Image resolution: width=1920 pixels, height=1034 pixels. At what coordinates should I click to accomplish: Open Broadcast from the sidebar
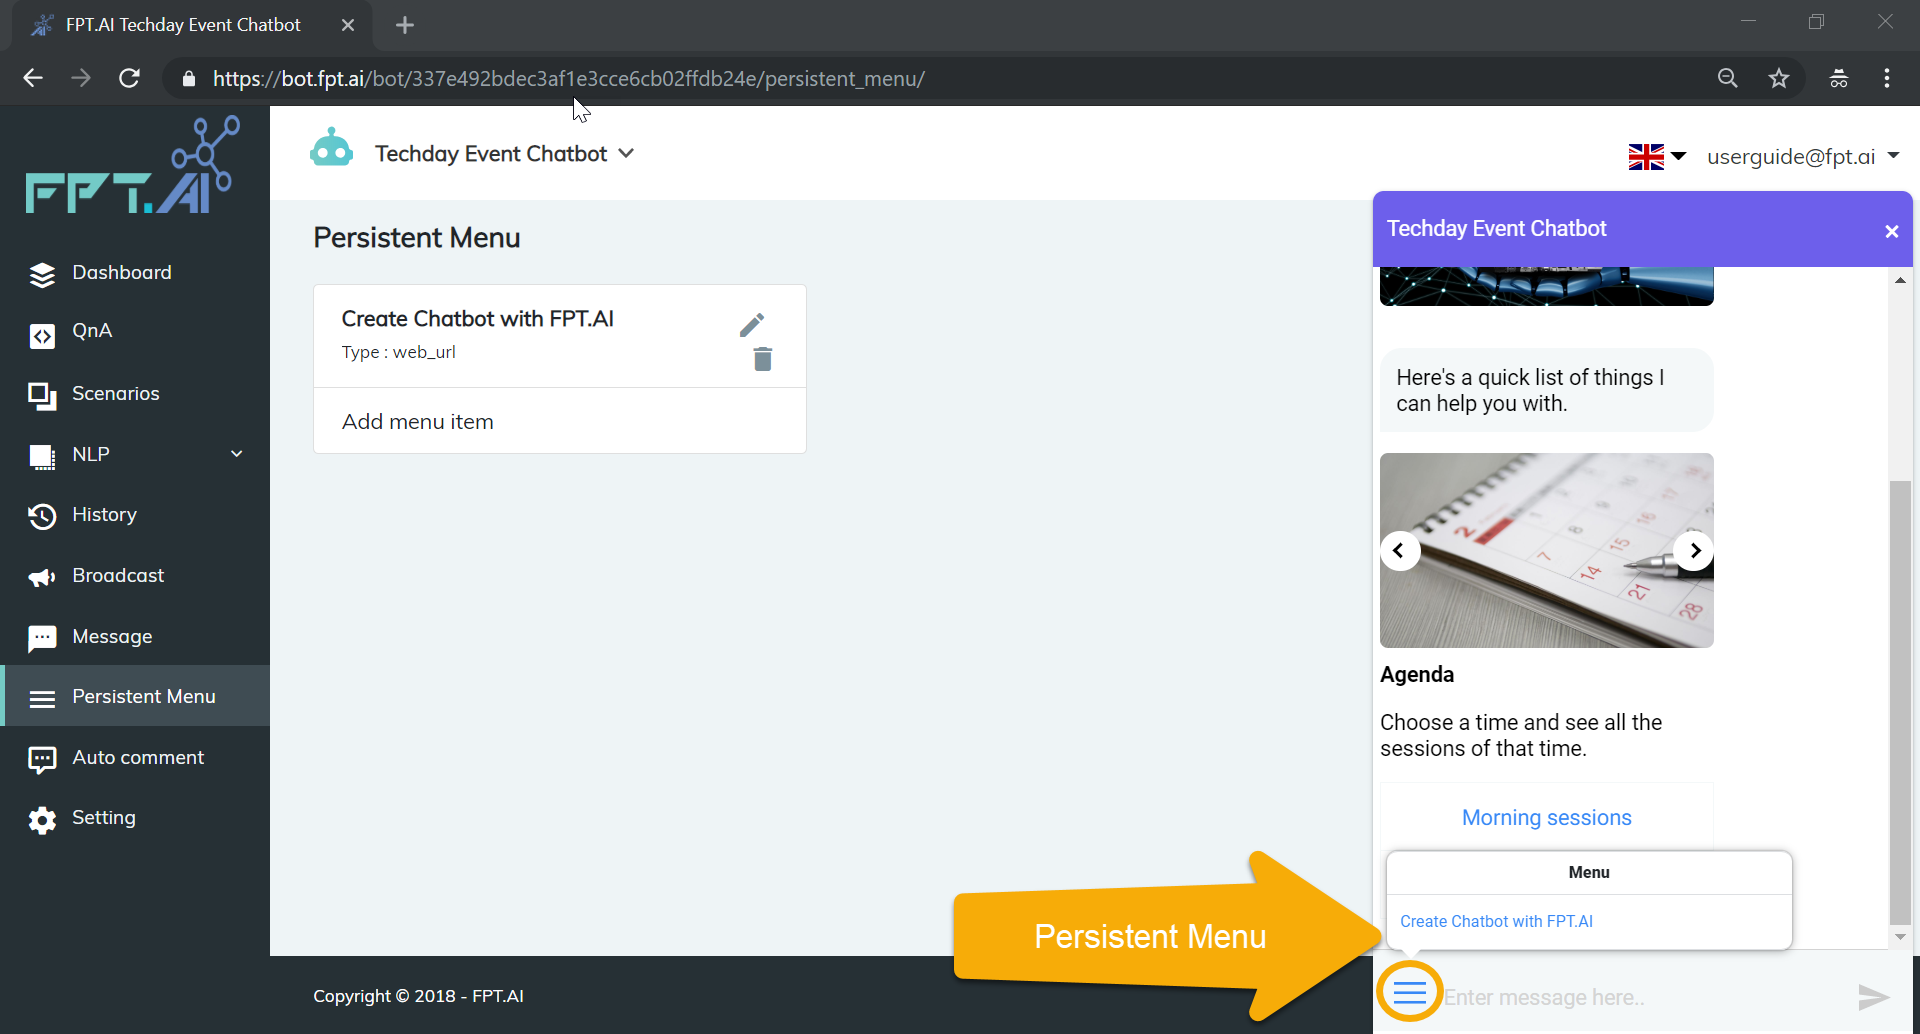click(x=118, y=575)
